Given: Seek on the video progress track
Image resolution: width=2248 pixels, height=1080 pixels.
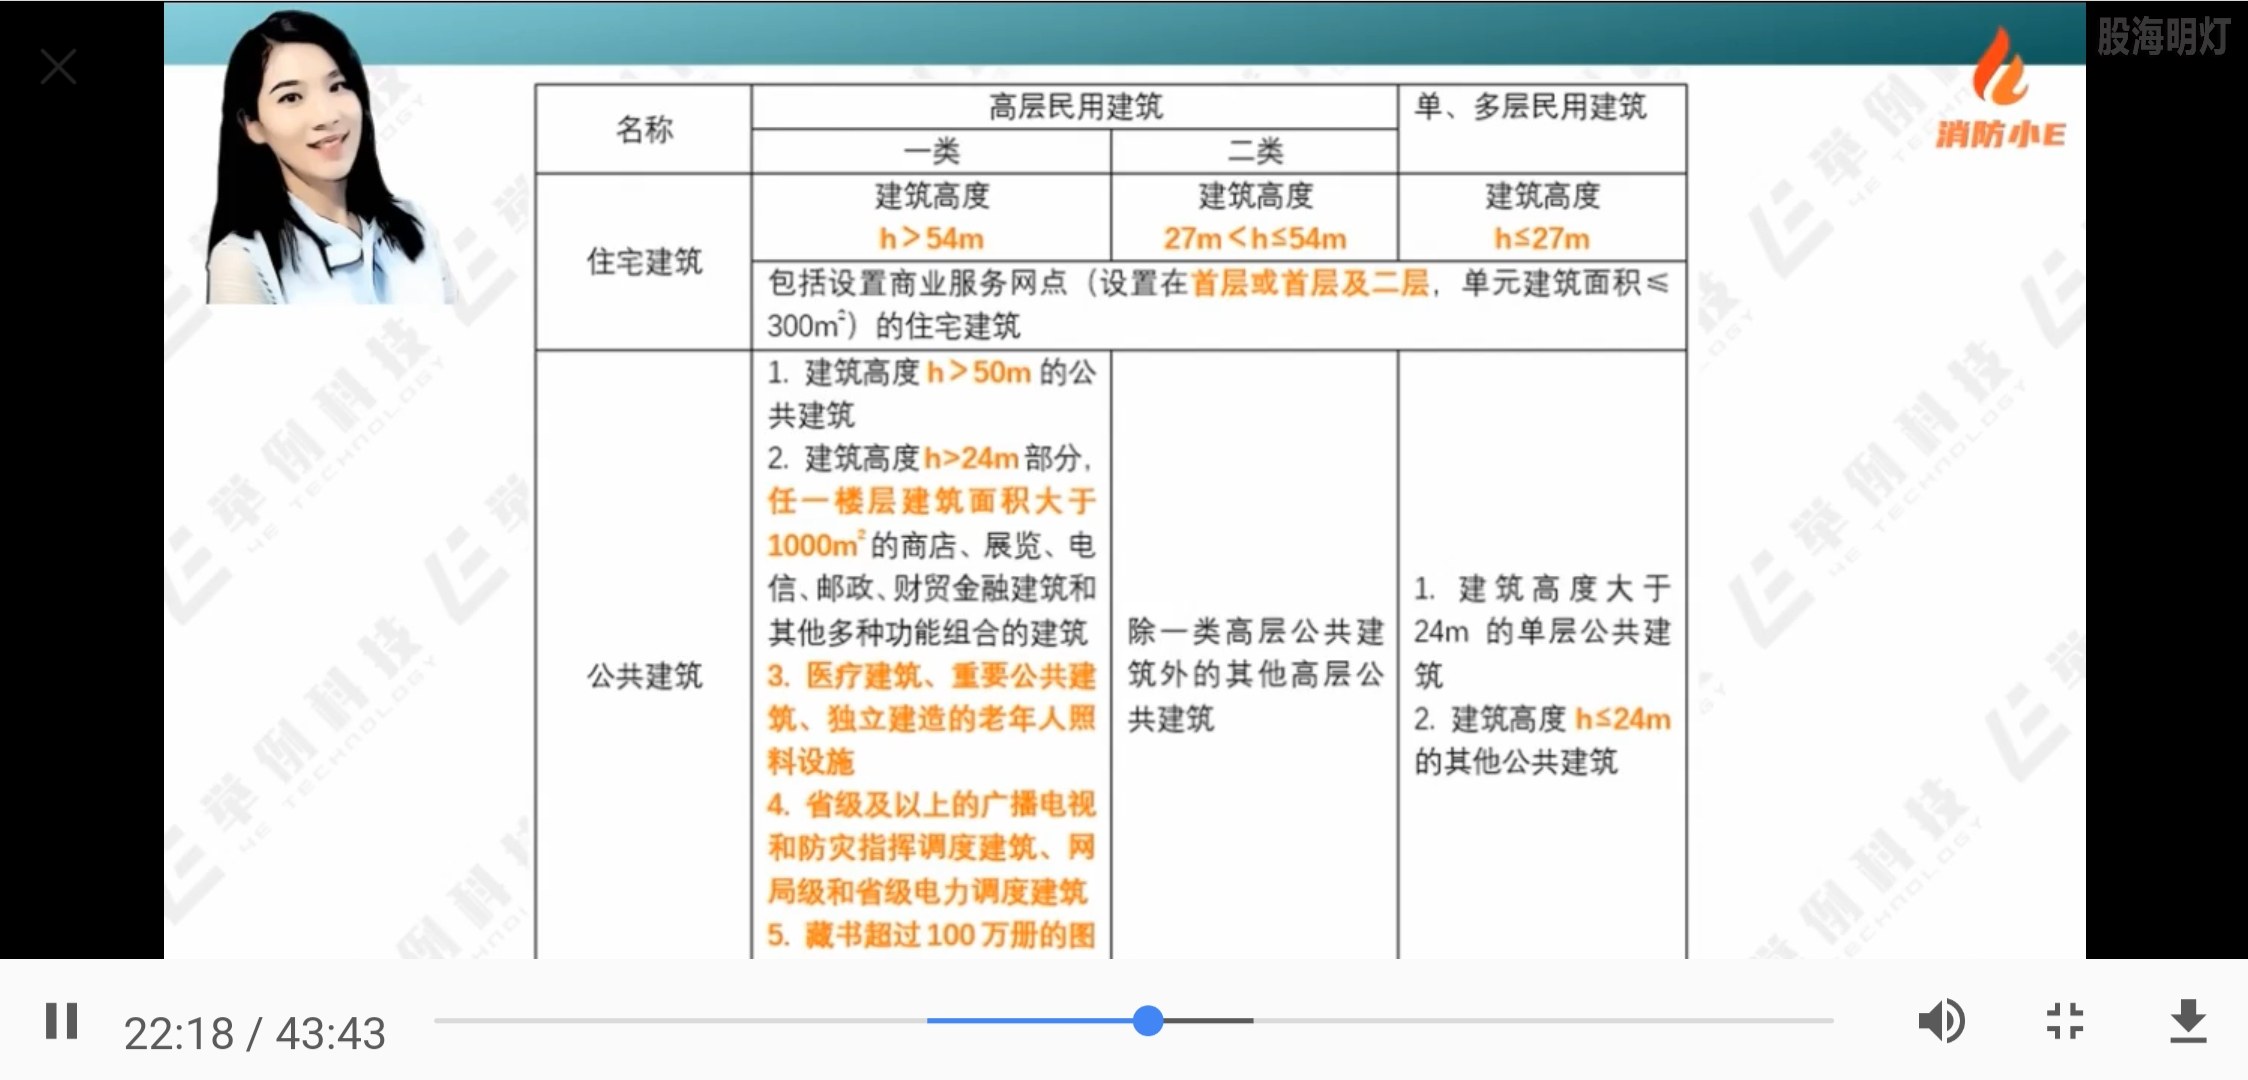Looking at the screenshot, I should 1133,1021.
